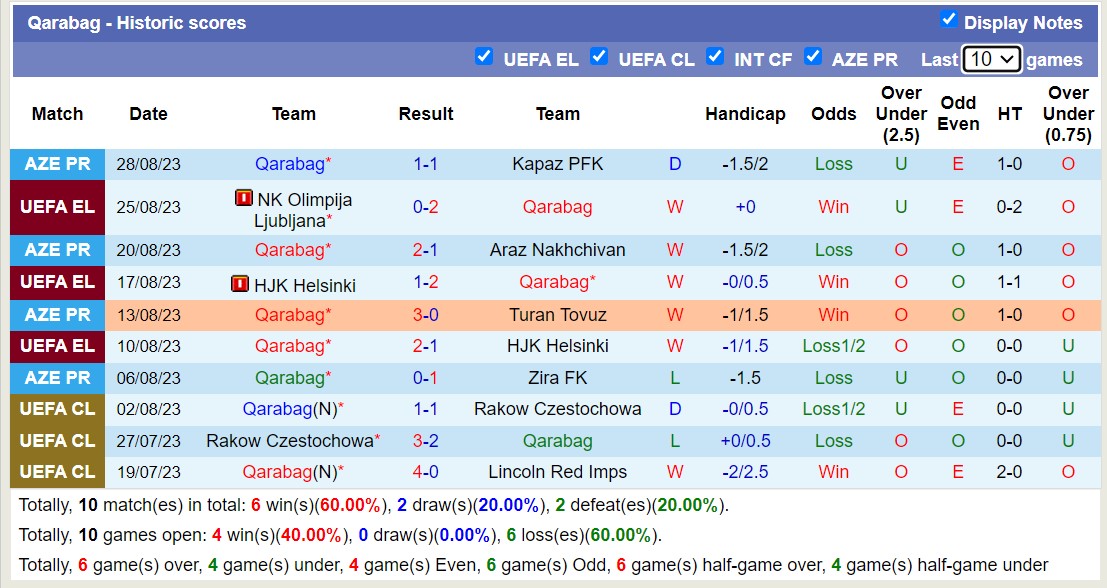
Task: Open the Lincoln Red Imps team link
Action: pyautogui.click(x=558, y=471)
